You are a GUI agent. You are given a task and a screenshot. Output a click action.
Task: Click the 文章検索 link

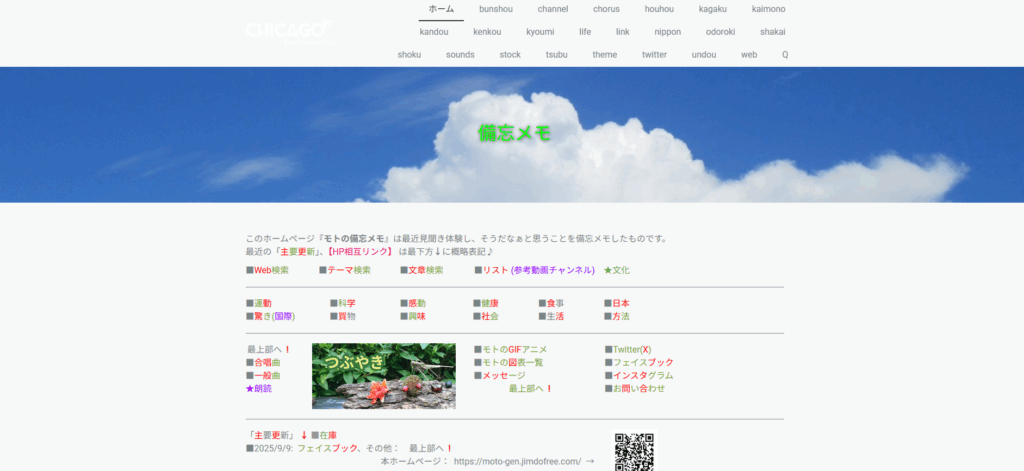click(425, 270)
